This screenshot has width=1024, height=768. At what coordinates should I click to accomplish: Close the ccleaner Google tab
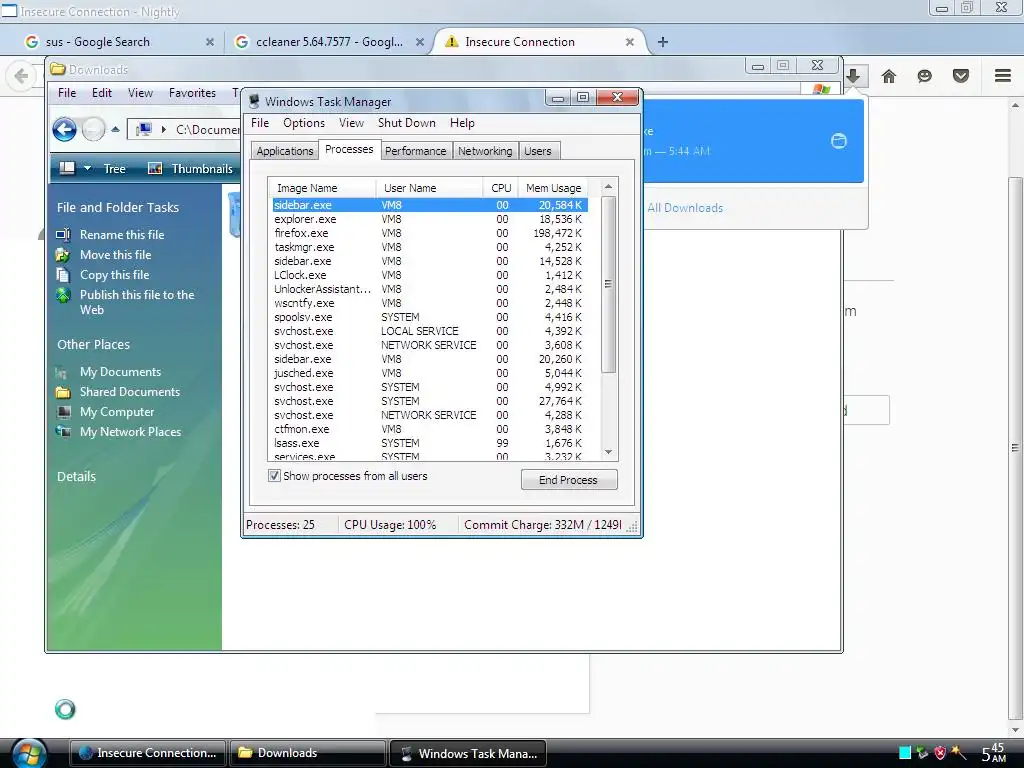pyautogui.click(x=420, y=42)
